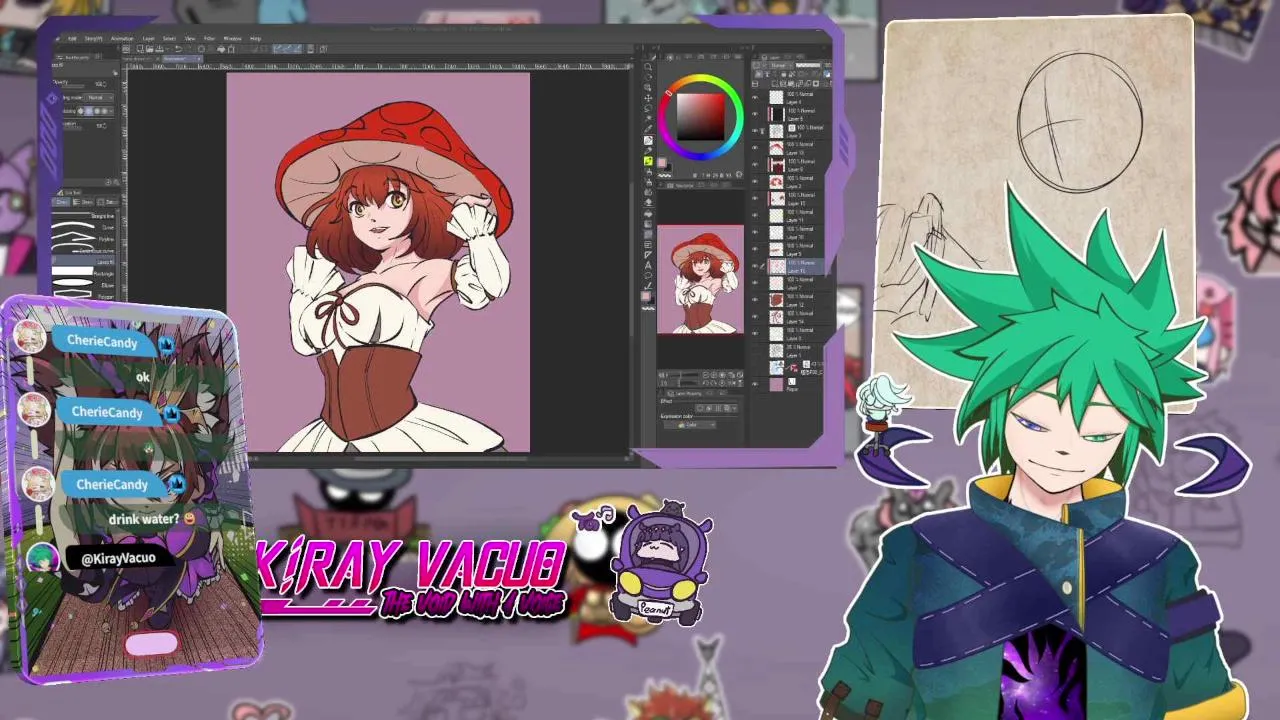Select the highlighted yellow-green brush tool
This screenshot has width=1280, height=720.
[648, 161]
